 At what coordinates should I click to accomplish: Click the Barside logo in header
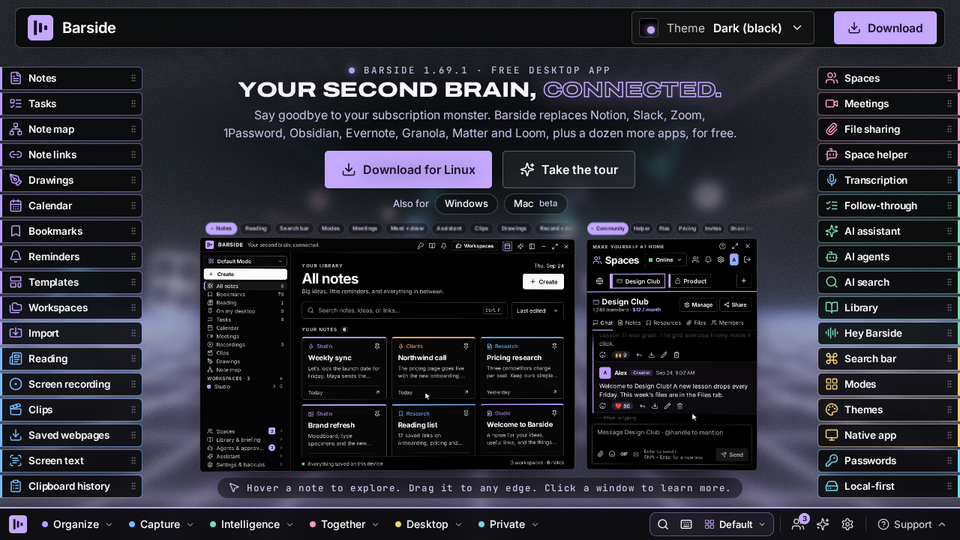(x=40, y=28)
